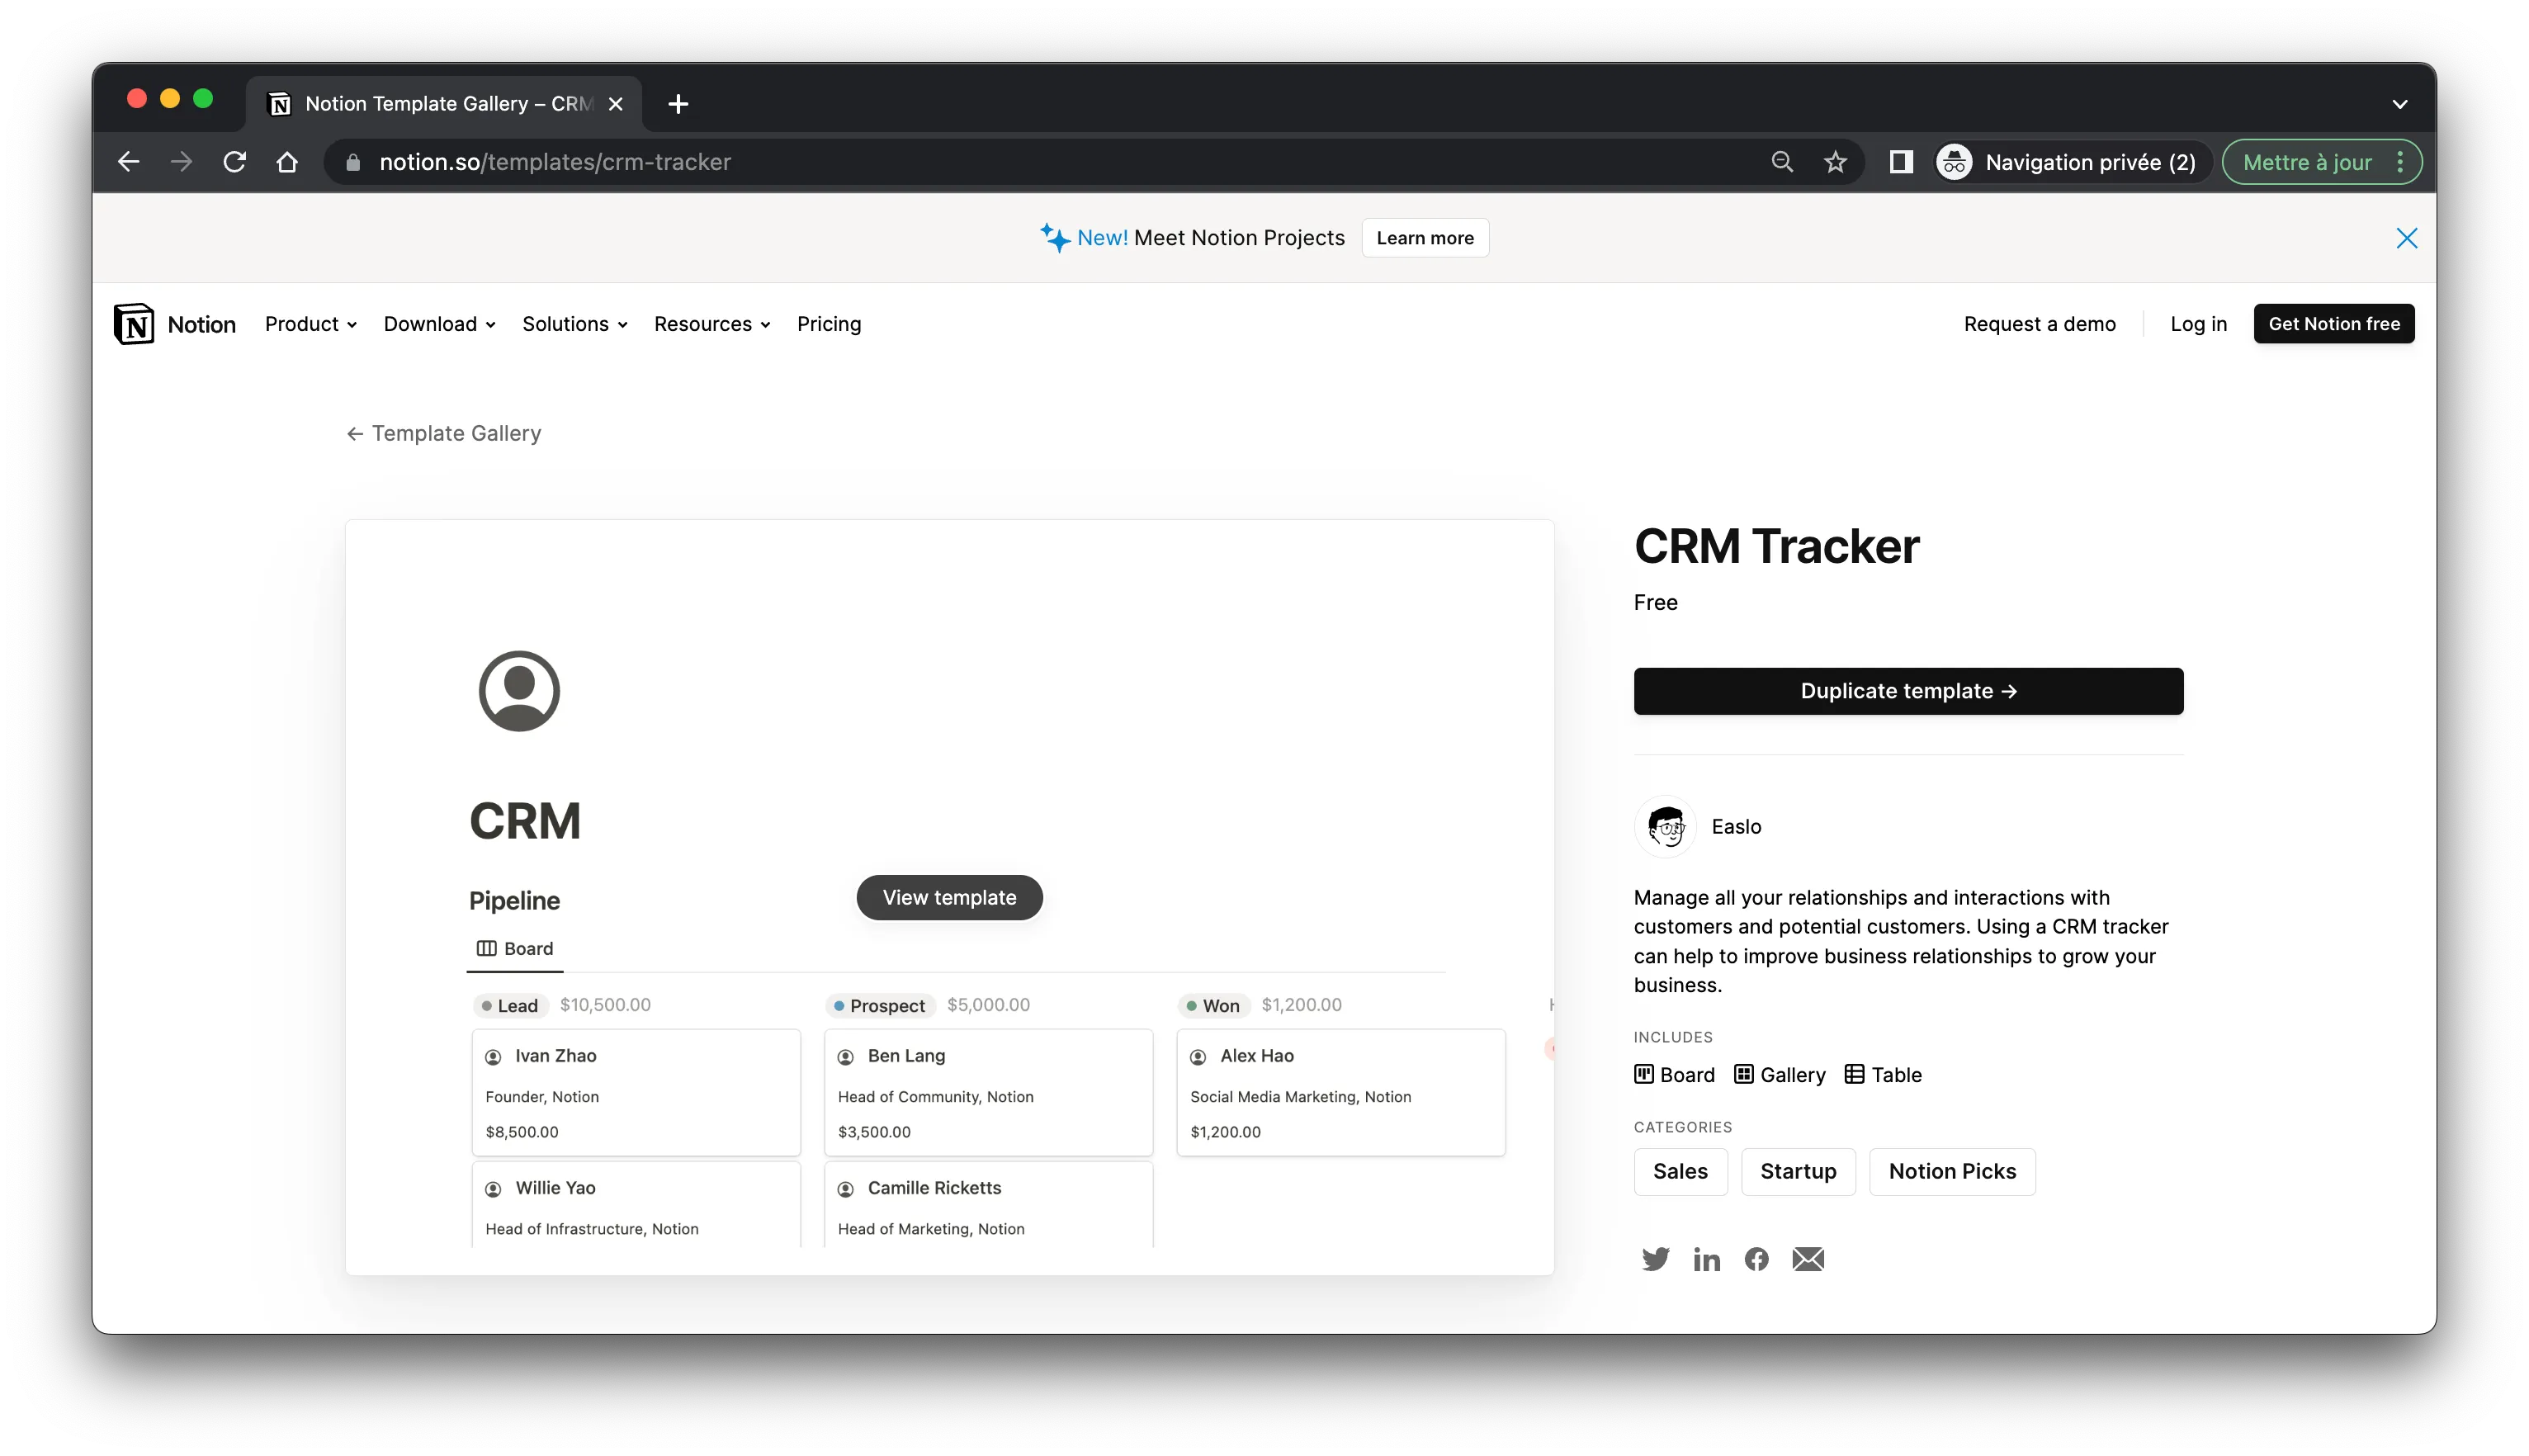This screenshot has height=1456, width=2529.
Task: Open the Ivan Zhao card
Action: pyautogui.click(x=636, y=1092)
